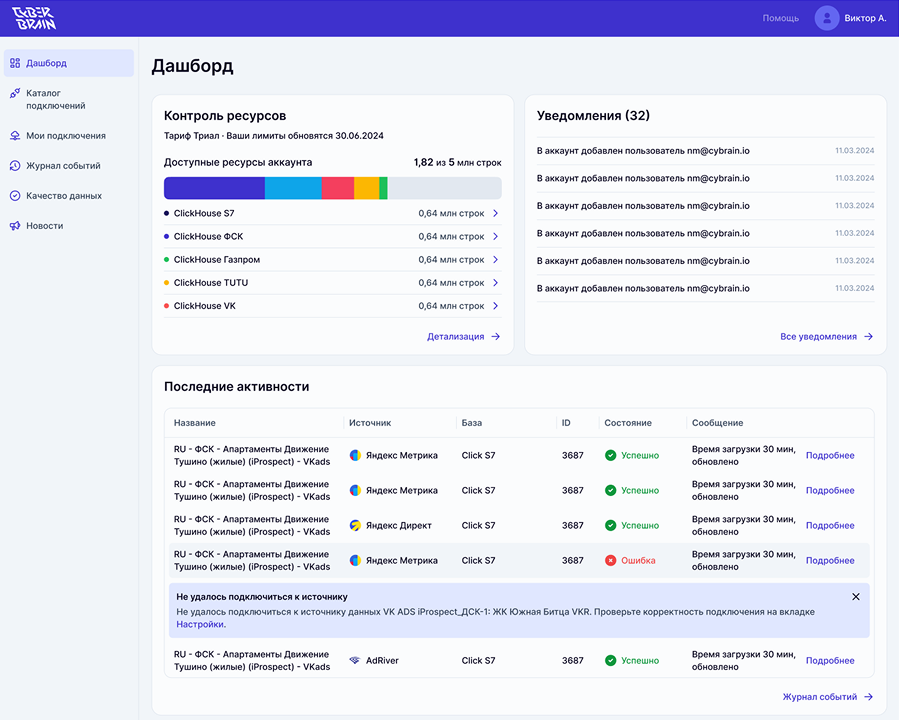Click the Dashboard grid icon in sidebar
899x720 pixels.
click(x=15, y=63)
